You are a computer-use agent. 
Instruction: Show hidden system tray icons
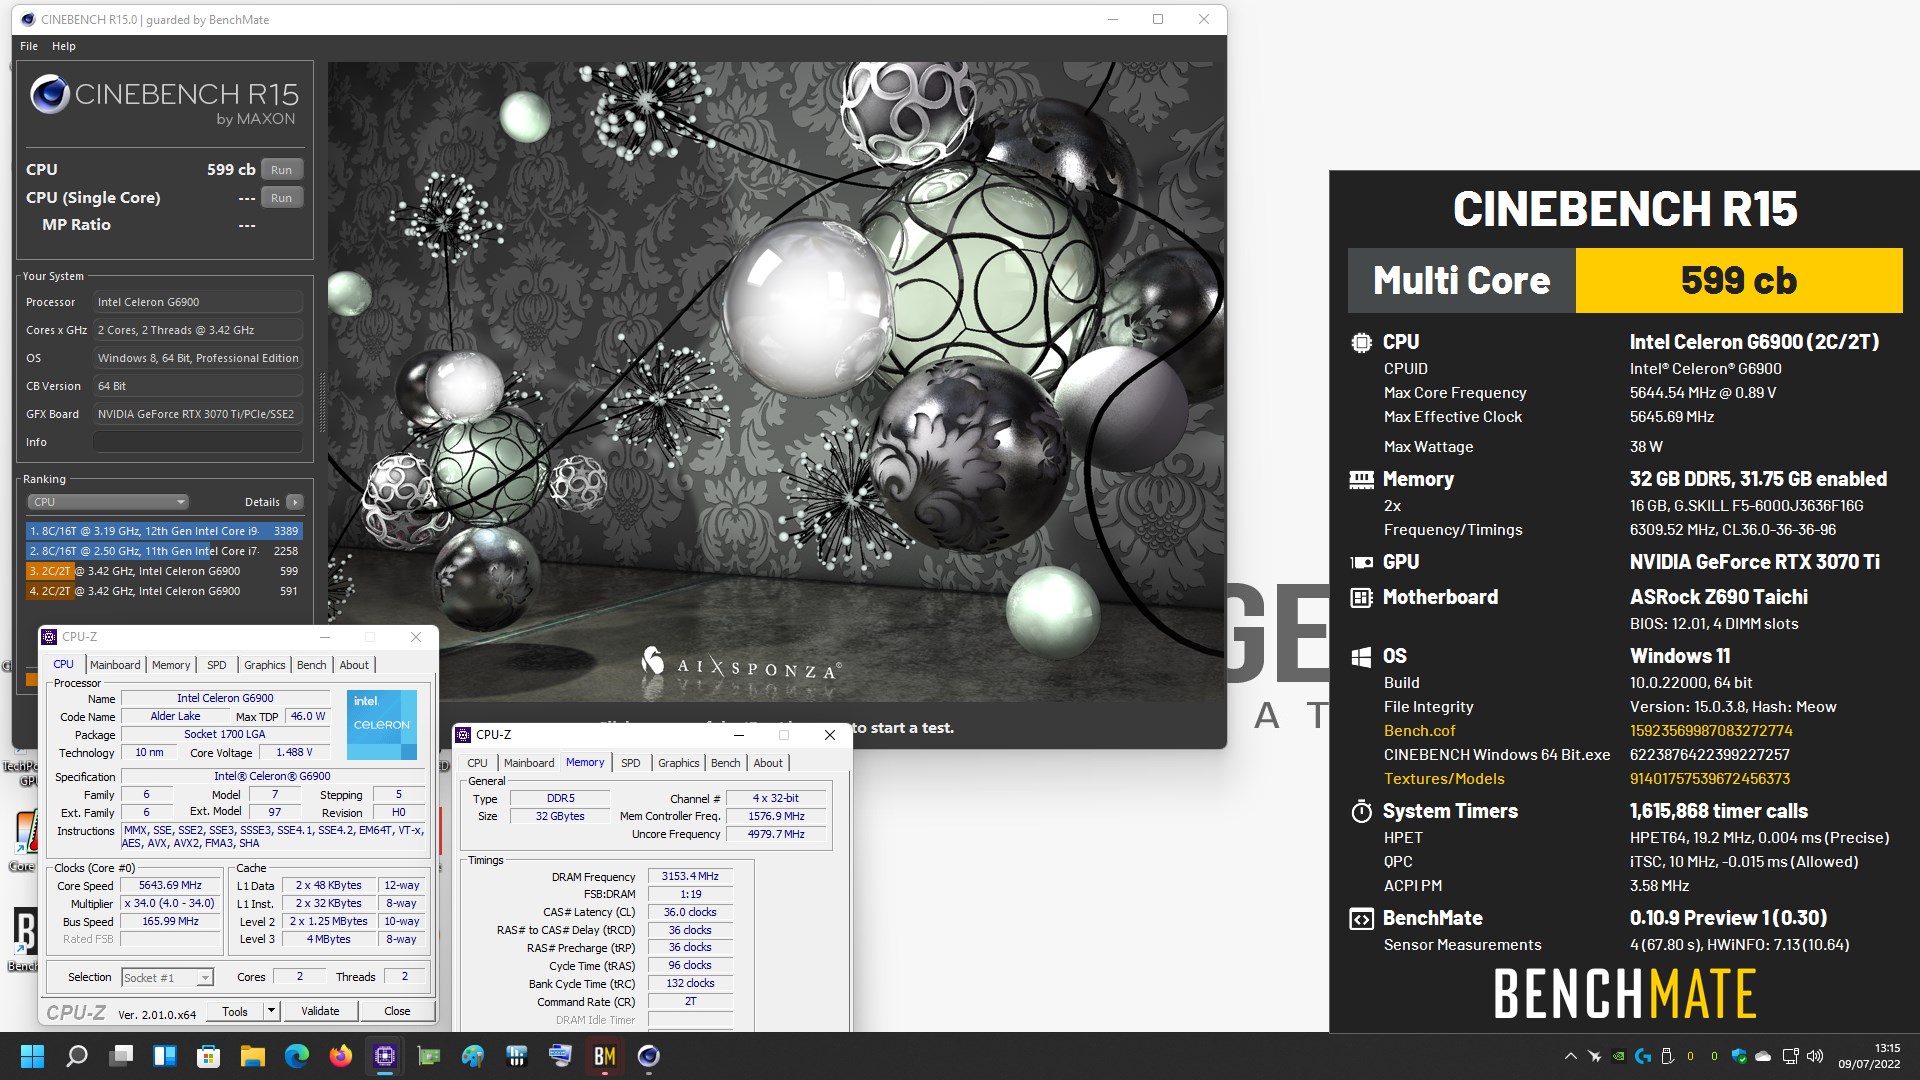pos(1570,1056)
